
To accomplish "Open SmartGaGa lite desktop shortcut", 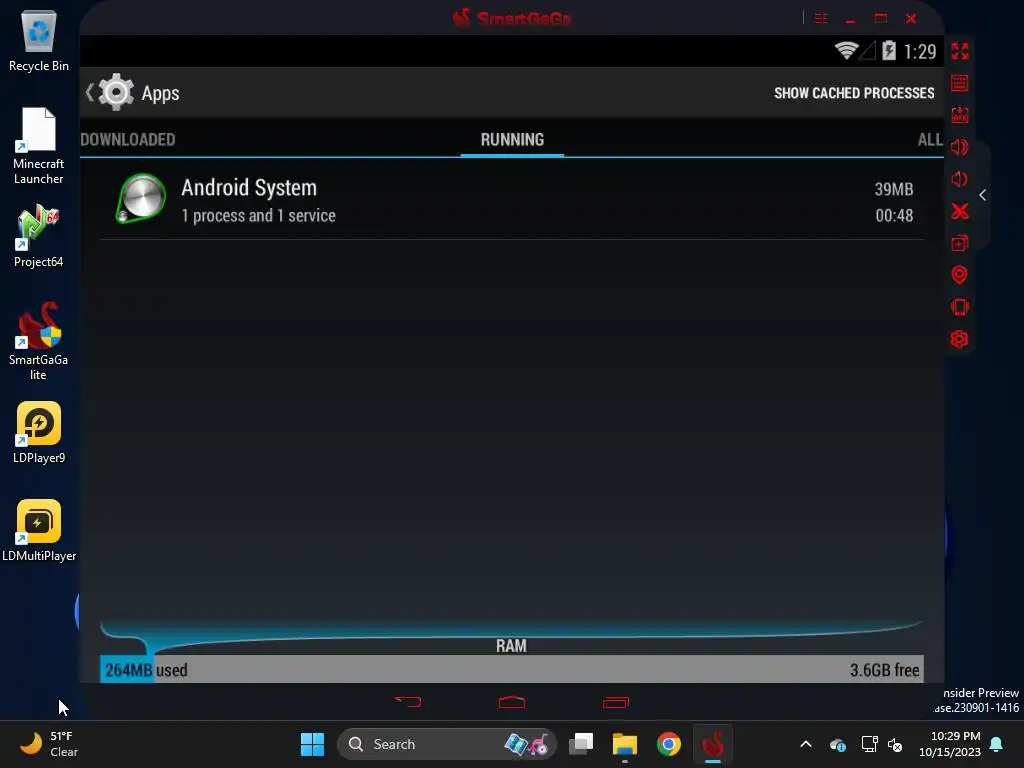I will pyautogui.click(x=39, y=341).
